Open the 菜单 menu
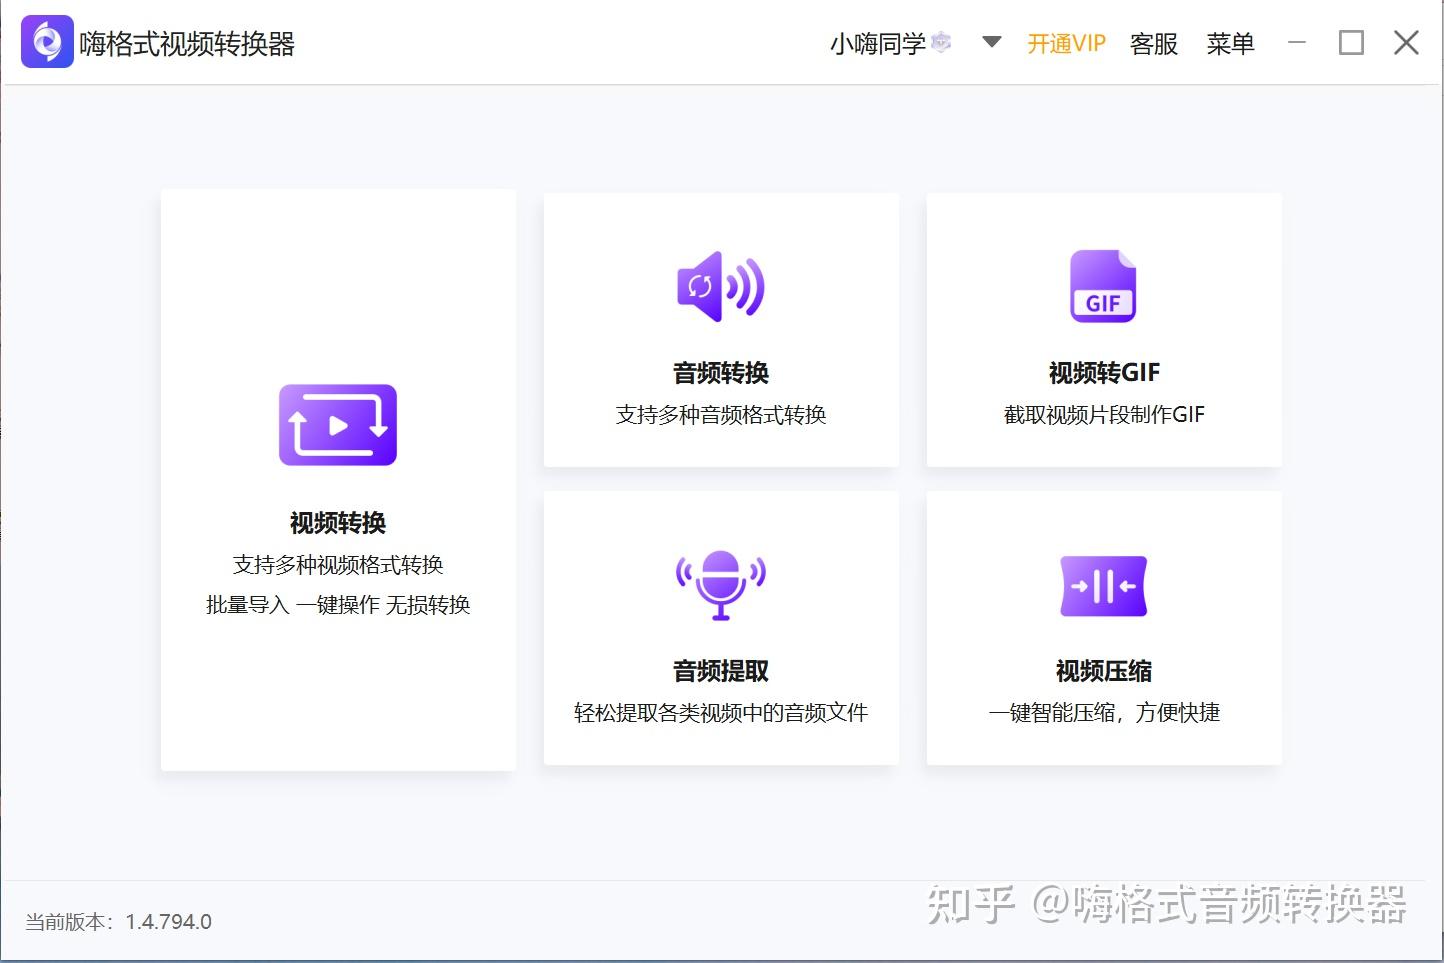The image size is (1444, 963). 1230,44
